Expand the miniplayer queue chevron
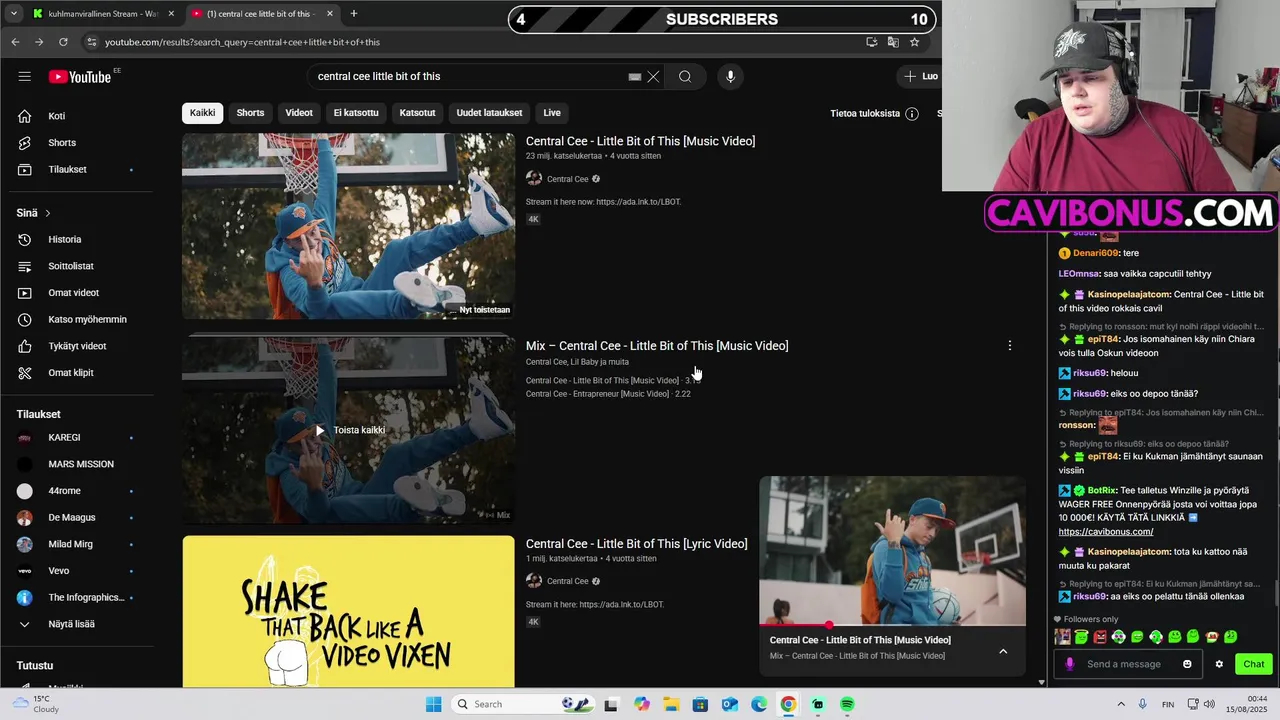1280x720 pixels. pyautogui.click(x=1003, y=651)
